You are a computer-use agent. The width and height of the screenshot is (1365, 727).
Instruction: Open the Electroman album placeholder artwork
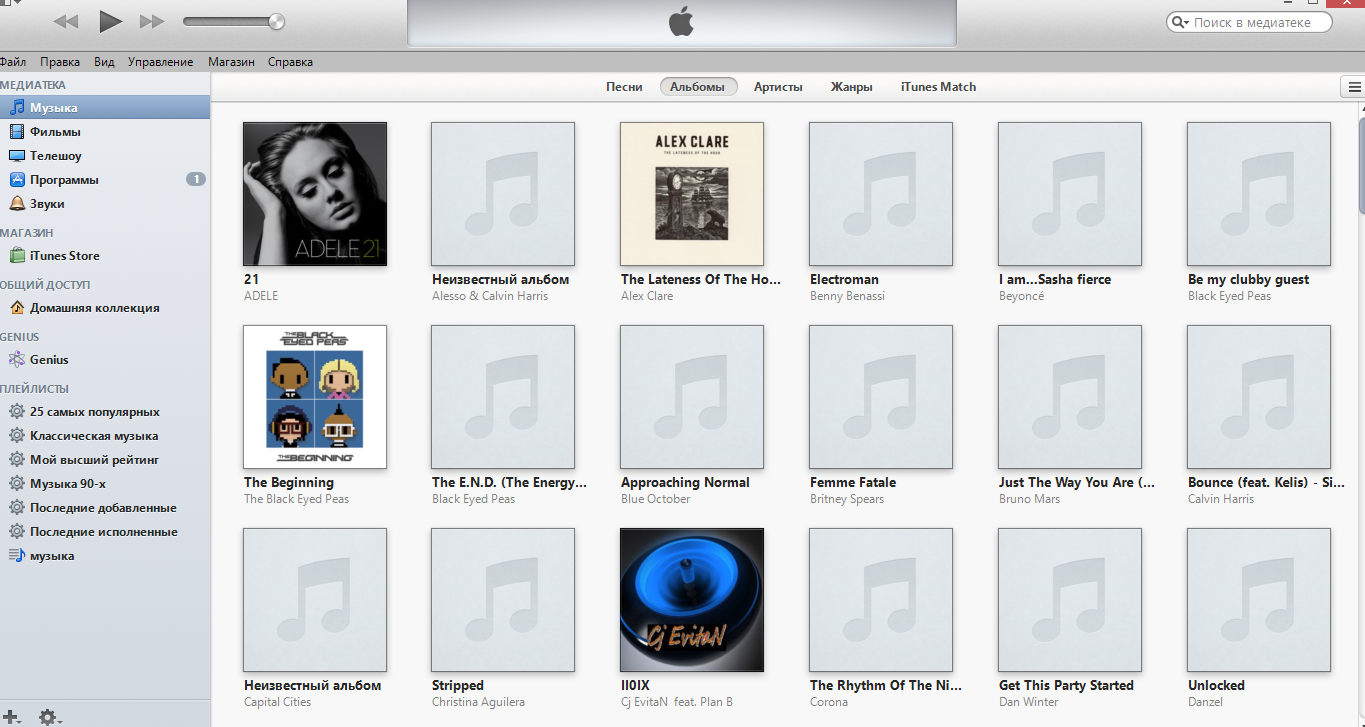point(881,194)
